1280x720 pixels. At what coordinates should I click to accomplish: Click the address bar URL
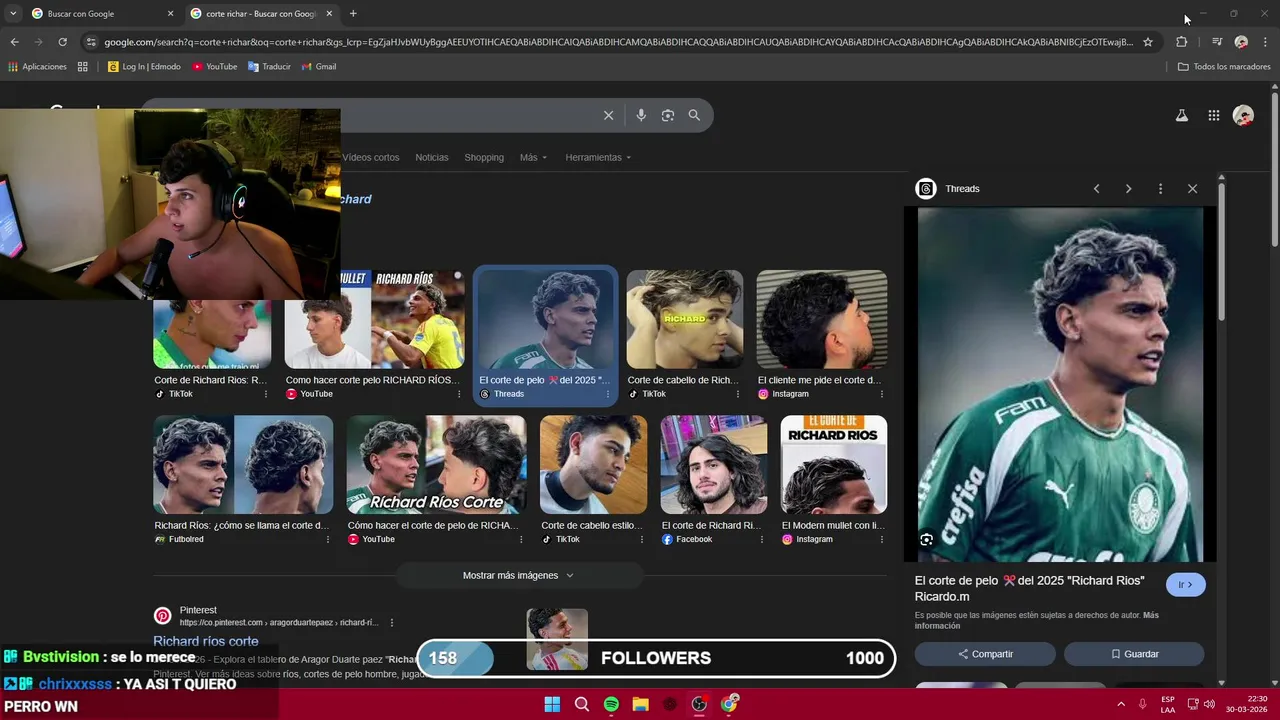point(618,42)
